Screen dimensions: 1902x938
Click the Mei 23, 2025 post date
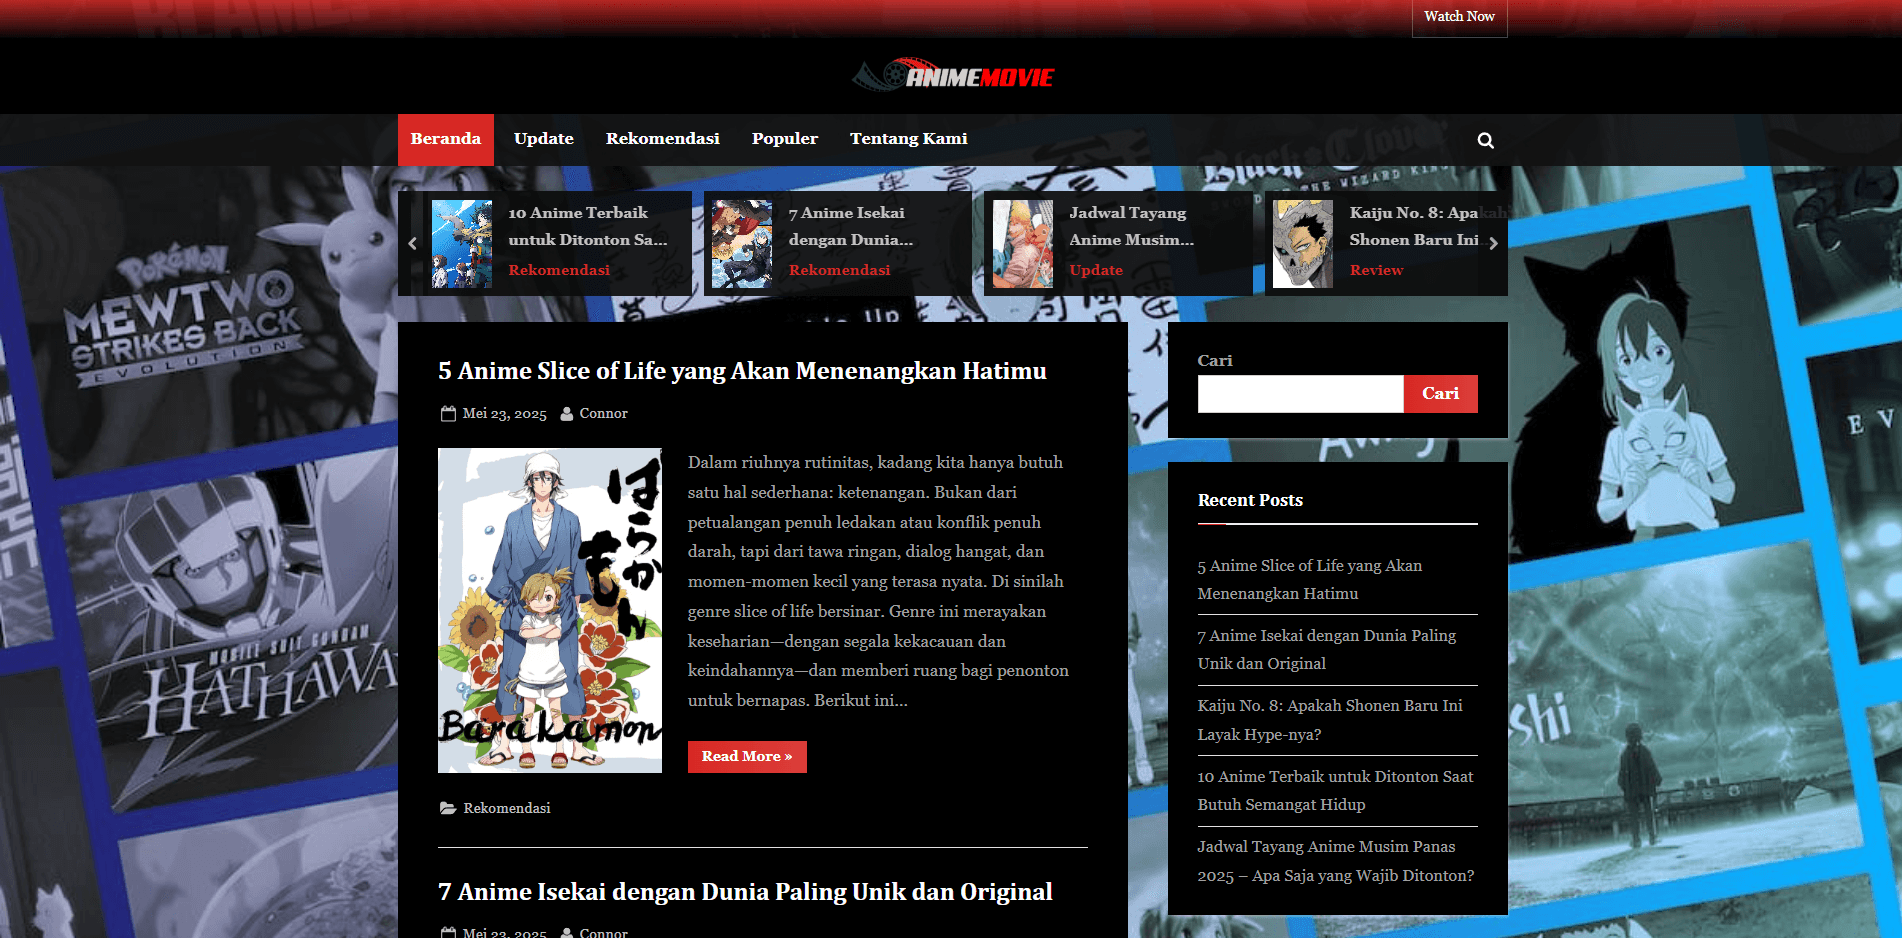pos(504,414)
